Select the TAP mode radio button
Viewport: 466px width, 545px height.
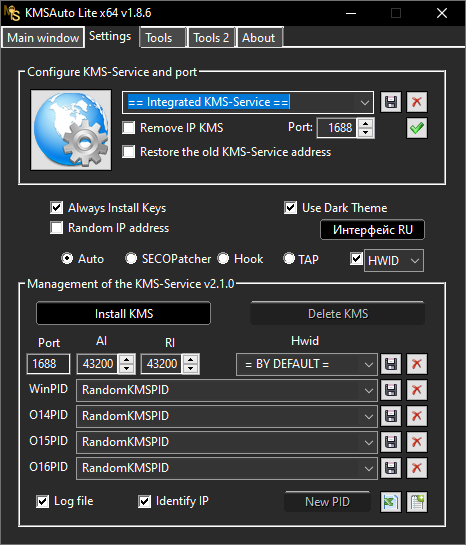coord(289,258)
